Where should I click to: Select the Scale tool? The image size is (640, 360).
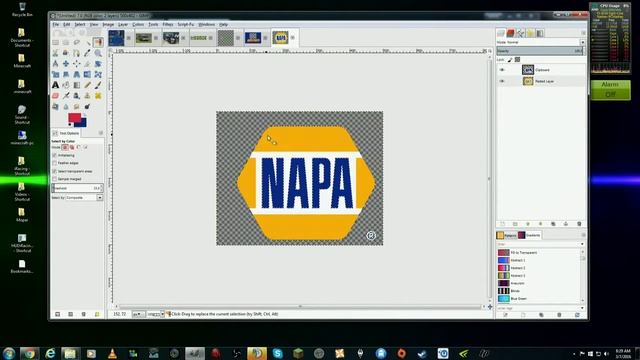pyautogui.click(x=56, y=74)
